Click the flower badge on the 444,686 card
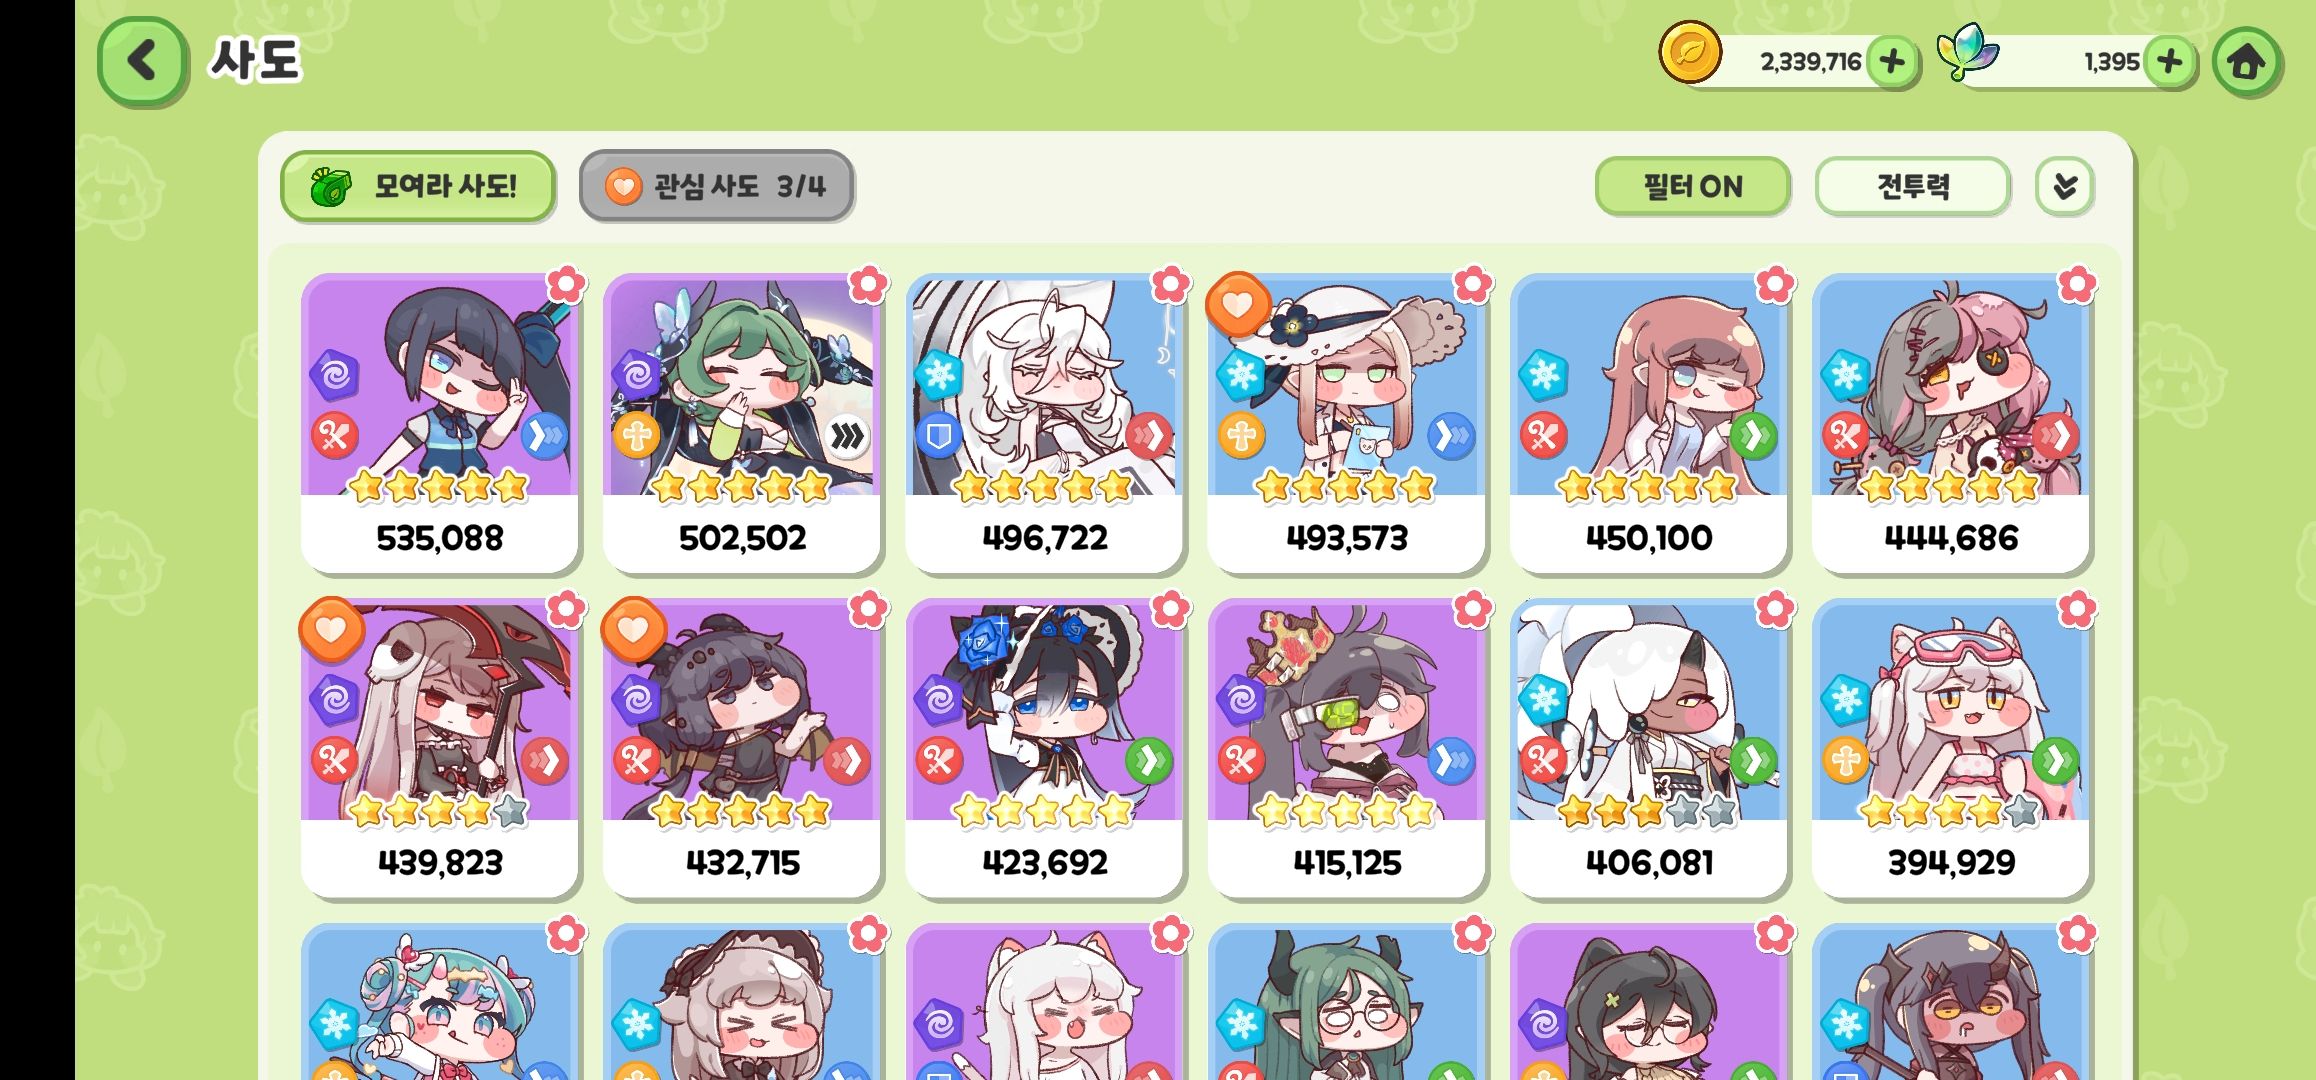The height and width of the screenshot is (1080, 2316). click(2077, 285)
